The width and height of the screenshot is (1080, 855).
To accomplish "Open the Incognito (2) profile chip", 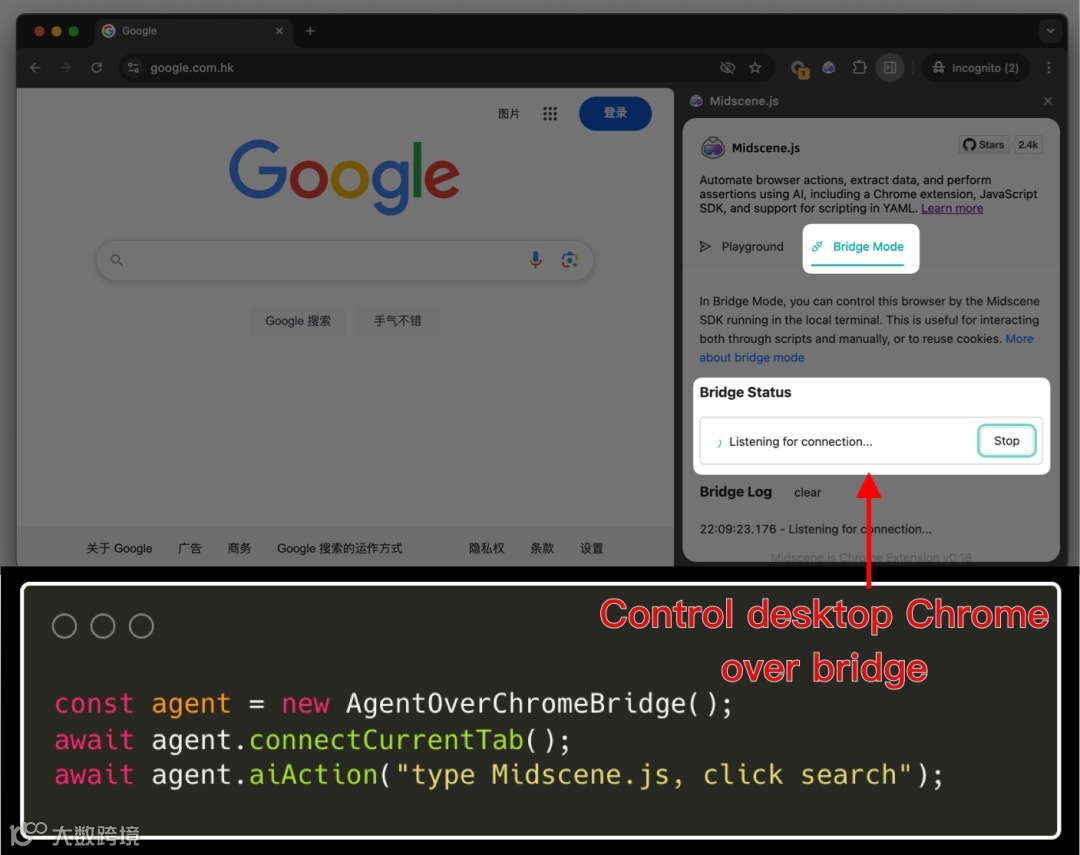I will tap(975, 68).
